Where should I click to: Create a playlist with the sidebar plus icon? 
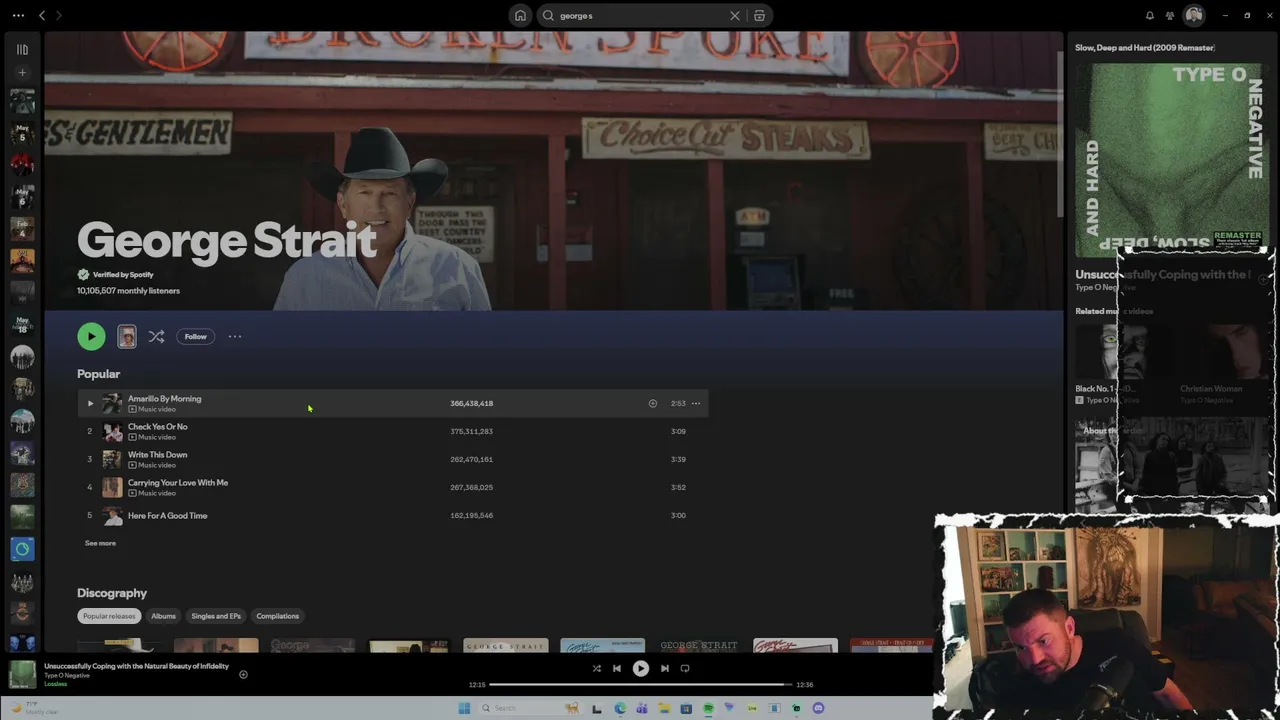tap(22, 72)
